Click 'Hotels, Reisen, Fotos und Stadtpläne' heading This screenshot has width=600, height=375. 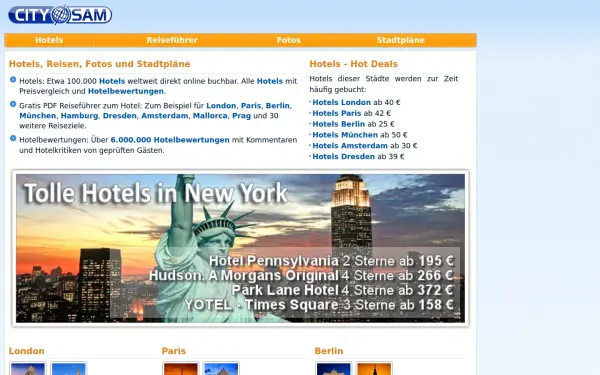point(99,64)
